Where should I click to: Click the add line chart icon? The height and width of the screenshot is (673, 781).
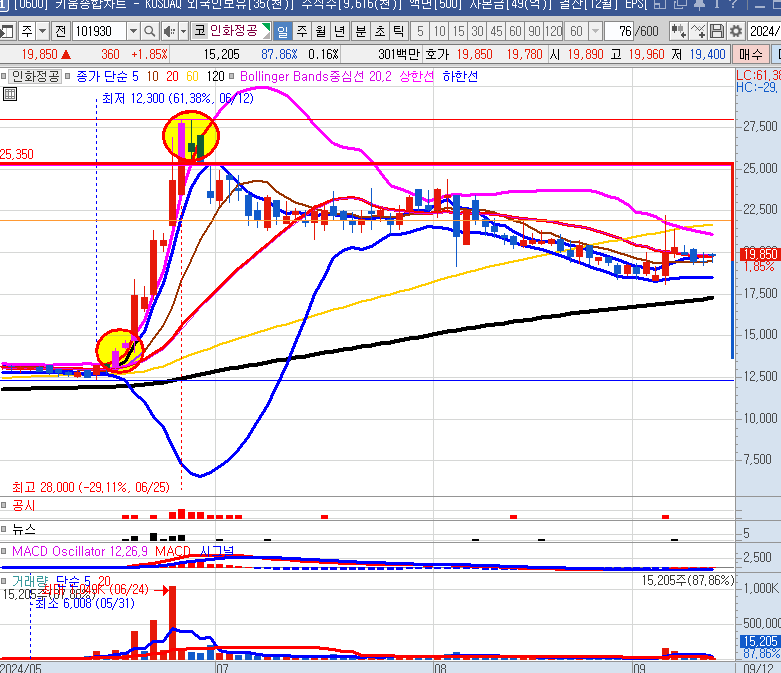pyautogui.click(x=697, y=31)
